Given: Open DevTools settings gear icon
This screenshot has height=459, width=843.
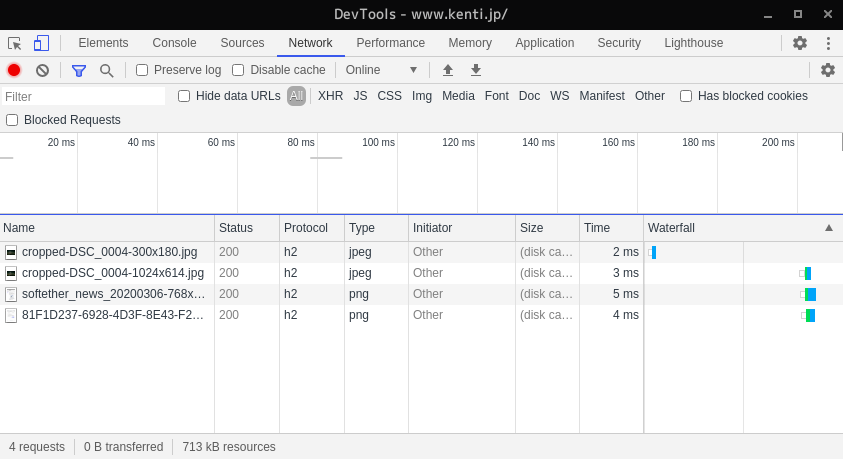Looking at the screenshot, I should 800,43.
